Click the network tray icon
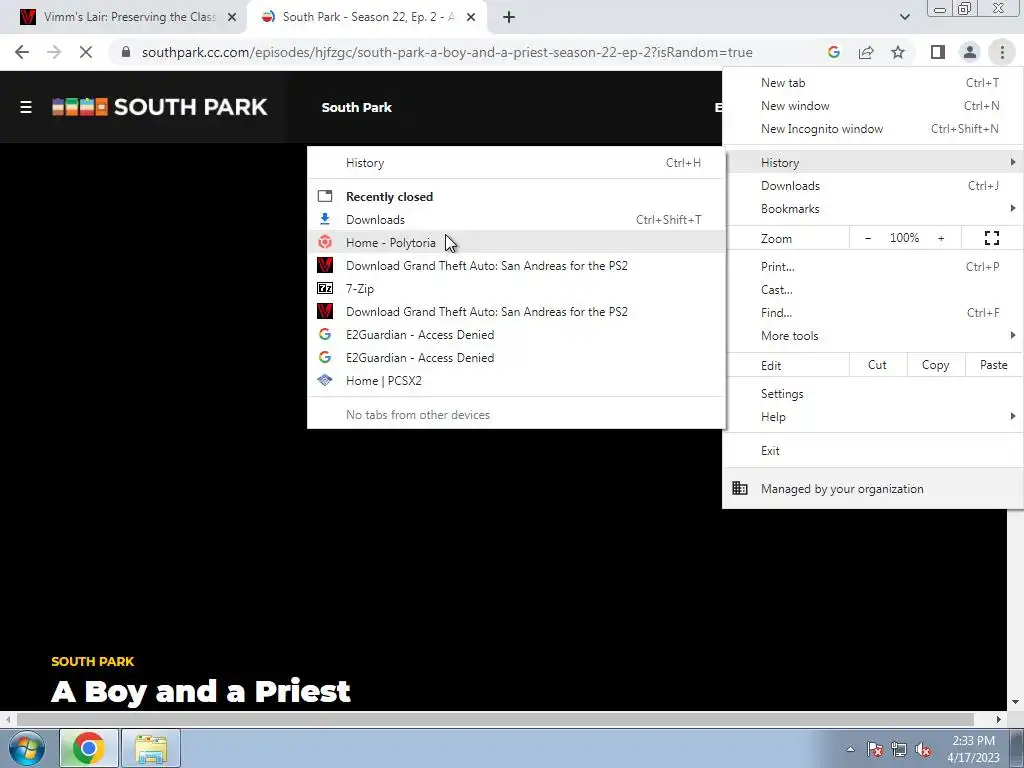 899,750
